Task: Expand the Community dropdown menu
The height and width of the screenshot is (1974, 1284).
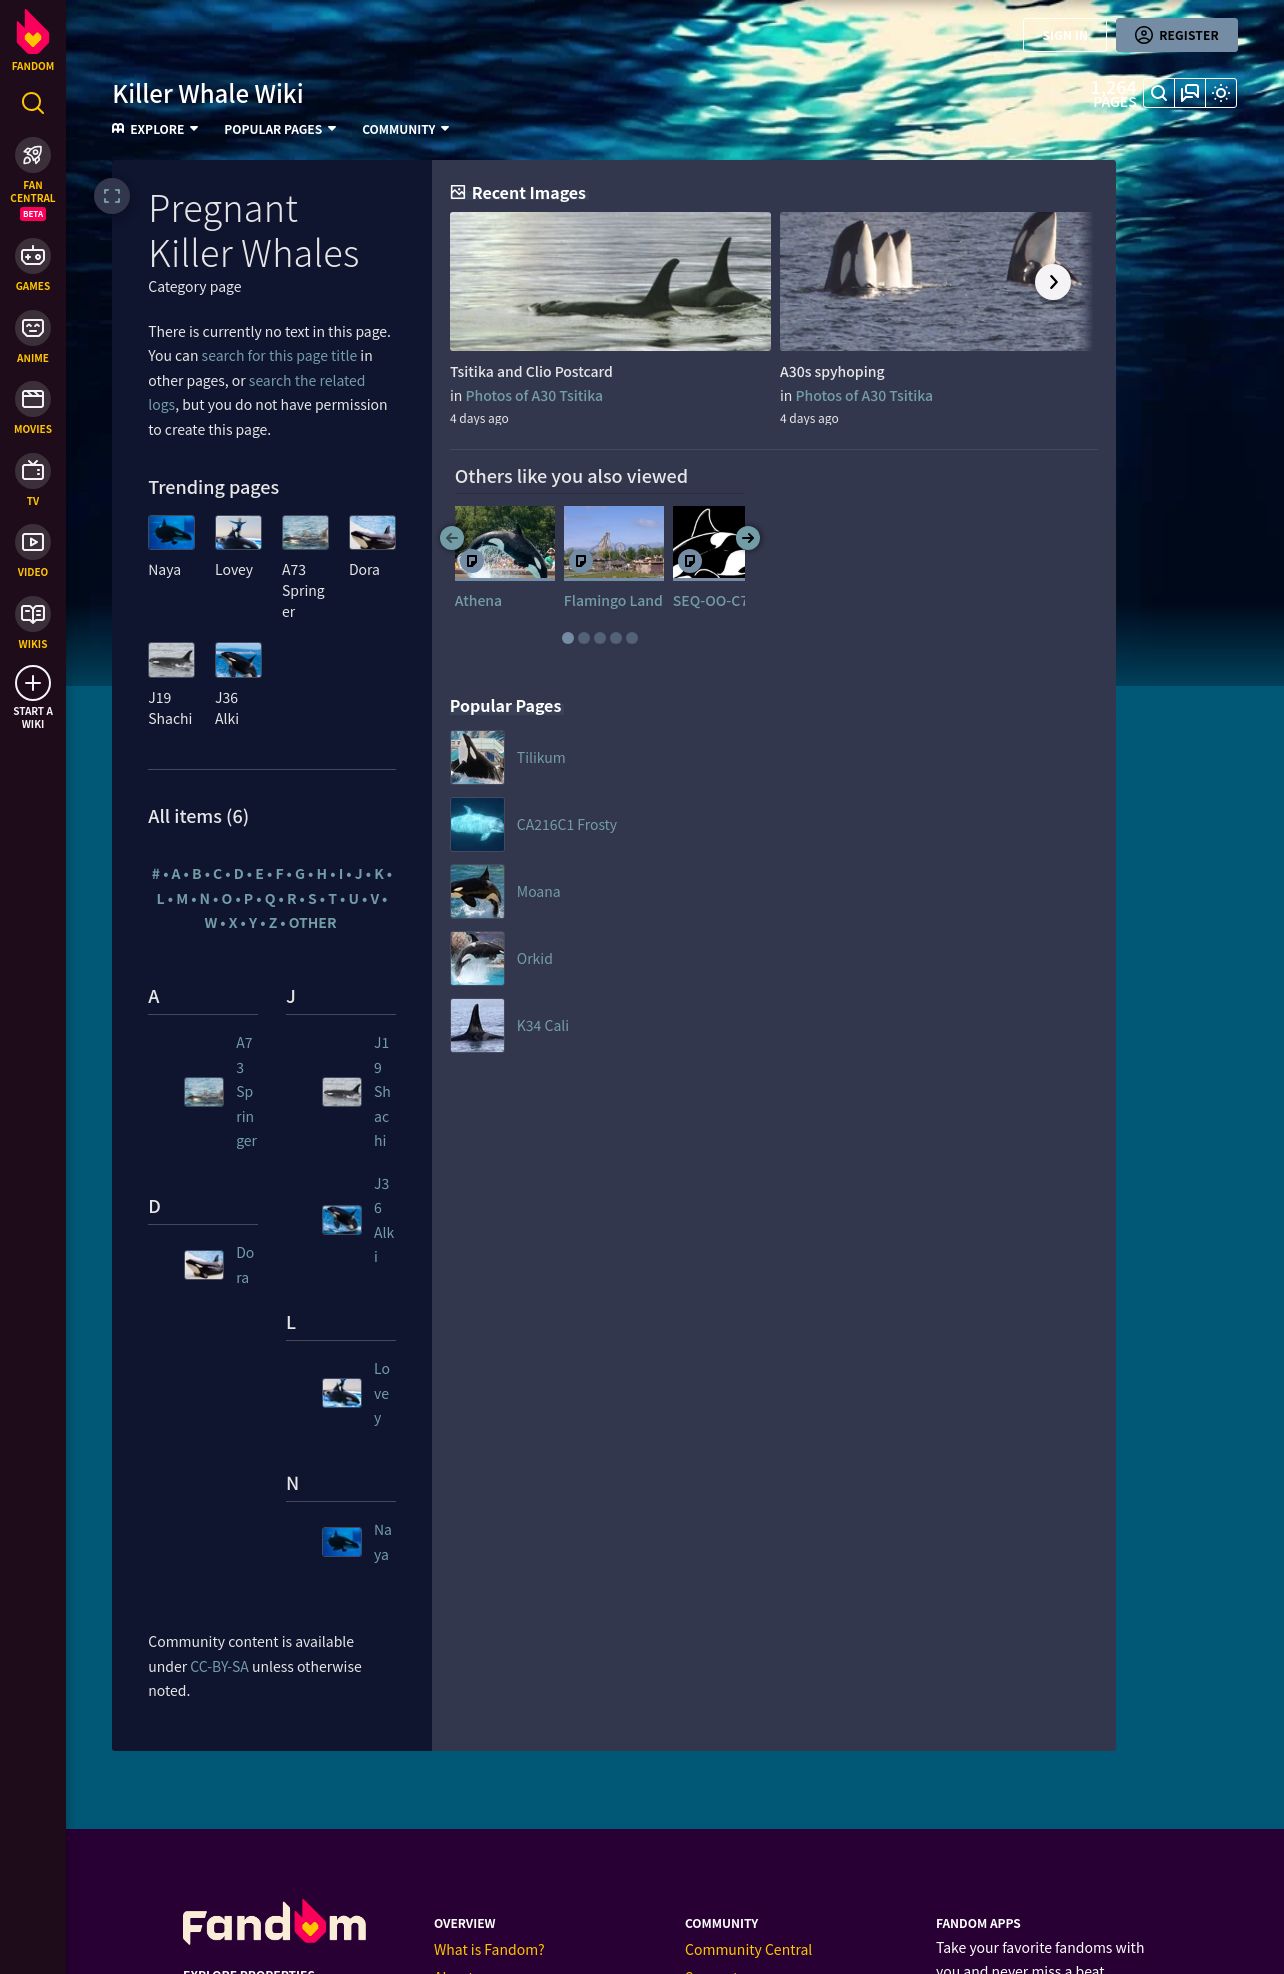Action: pos(406,129)
